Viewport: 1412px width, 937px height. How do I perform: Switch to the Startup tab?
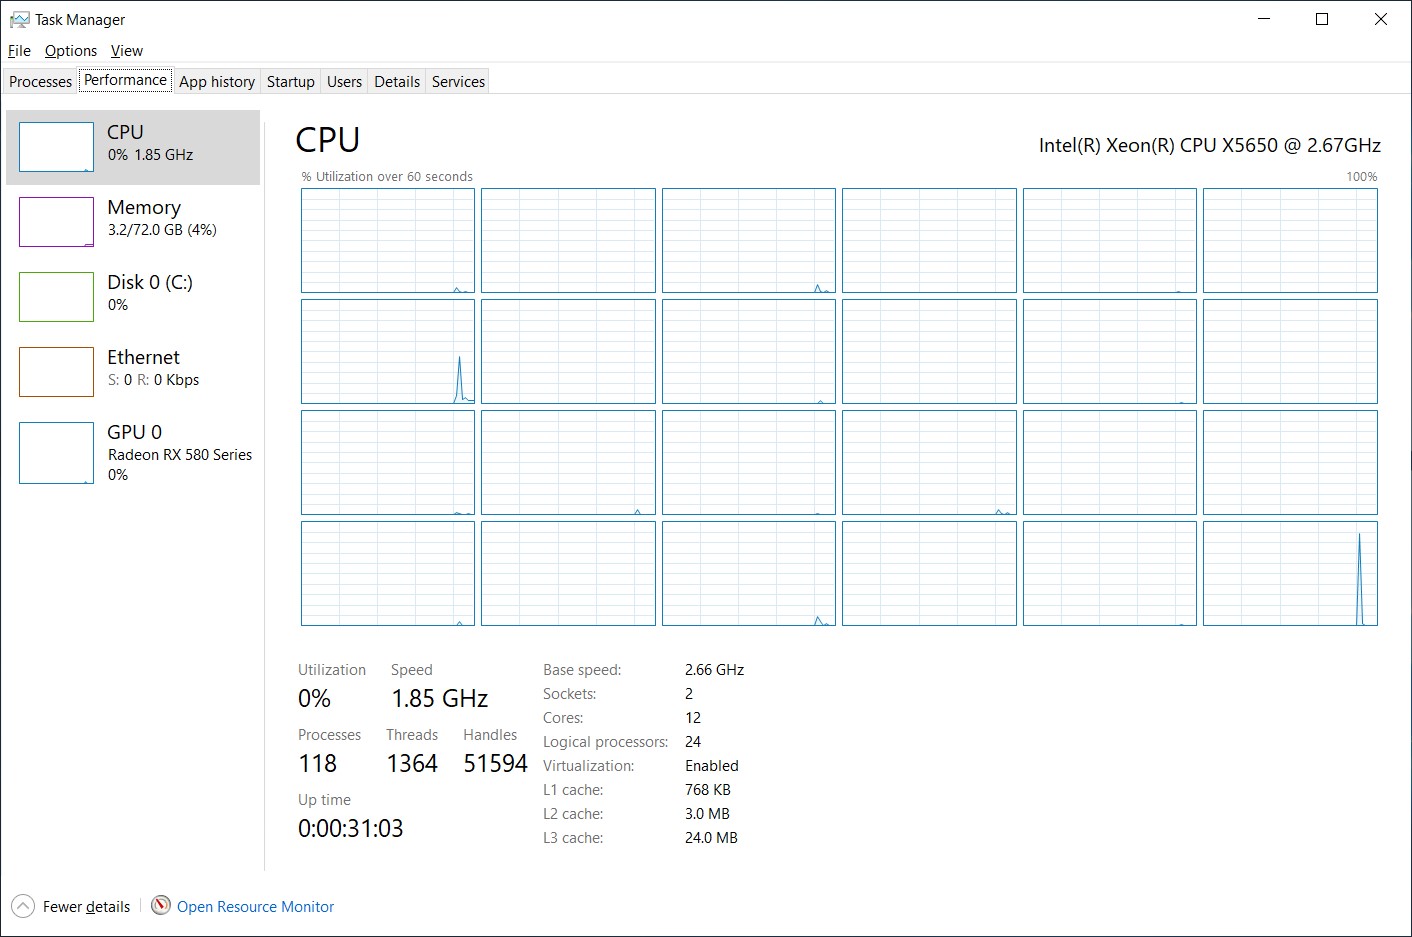(x=290, y=82)
